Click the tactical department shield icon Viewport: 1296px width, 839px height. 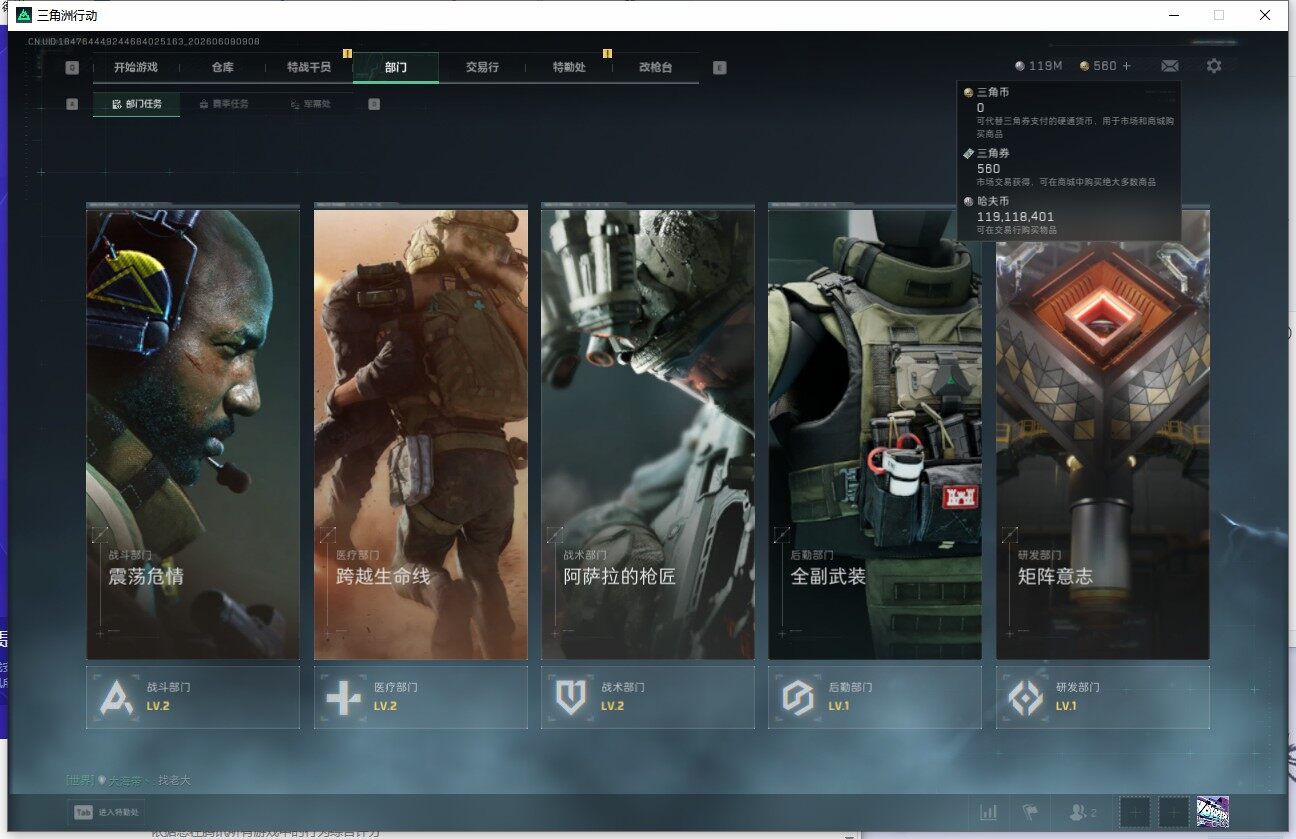pyautogui.click(x=571, y=697)
